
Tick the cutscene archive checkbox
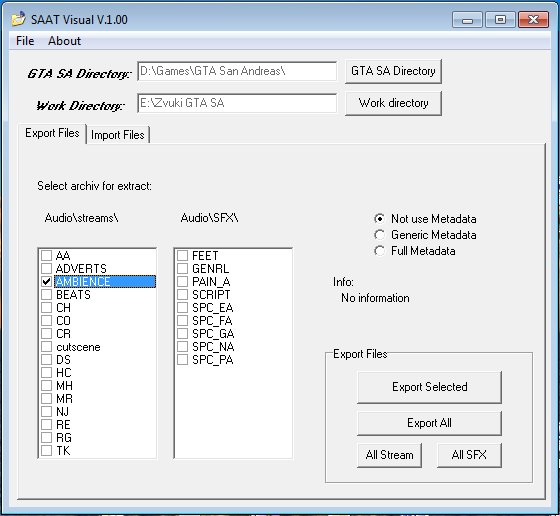tap(46, 347)
